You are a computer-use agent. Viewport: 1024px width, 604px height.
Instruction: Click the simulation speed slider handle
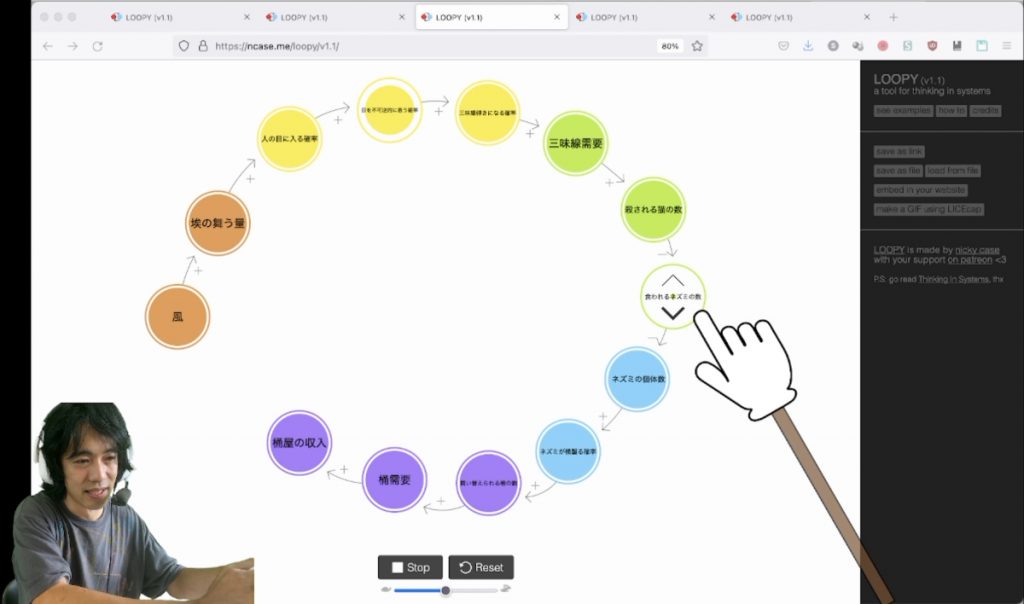(445, 590)
